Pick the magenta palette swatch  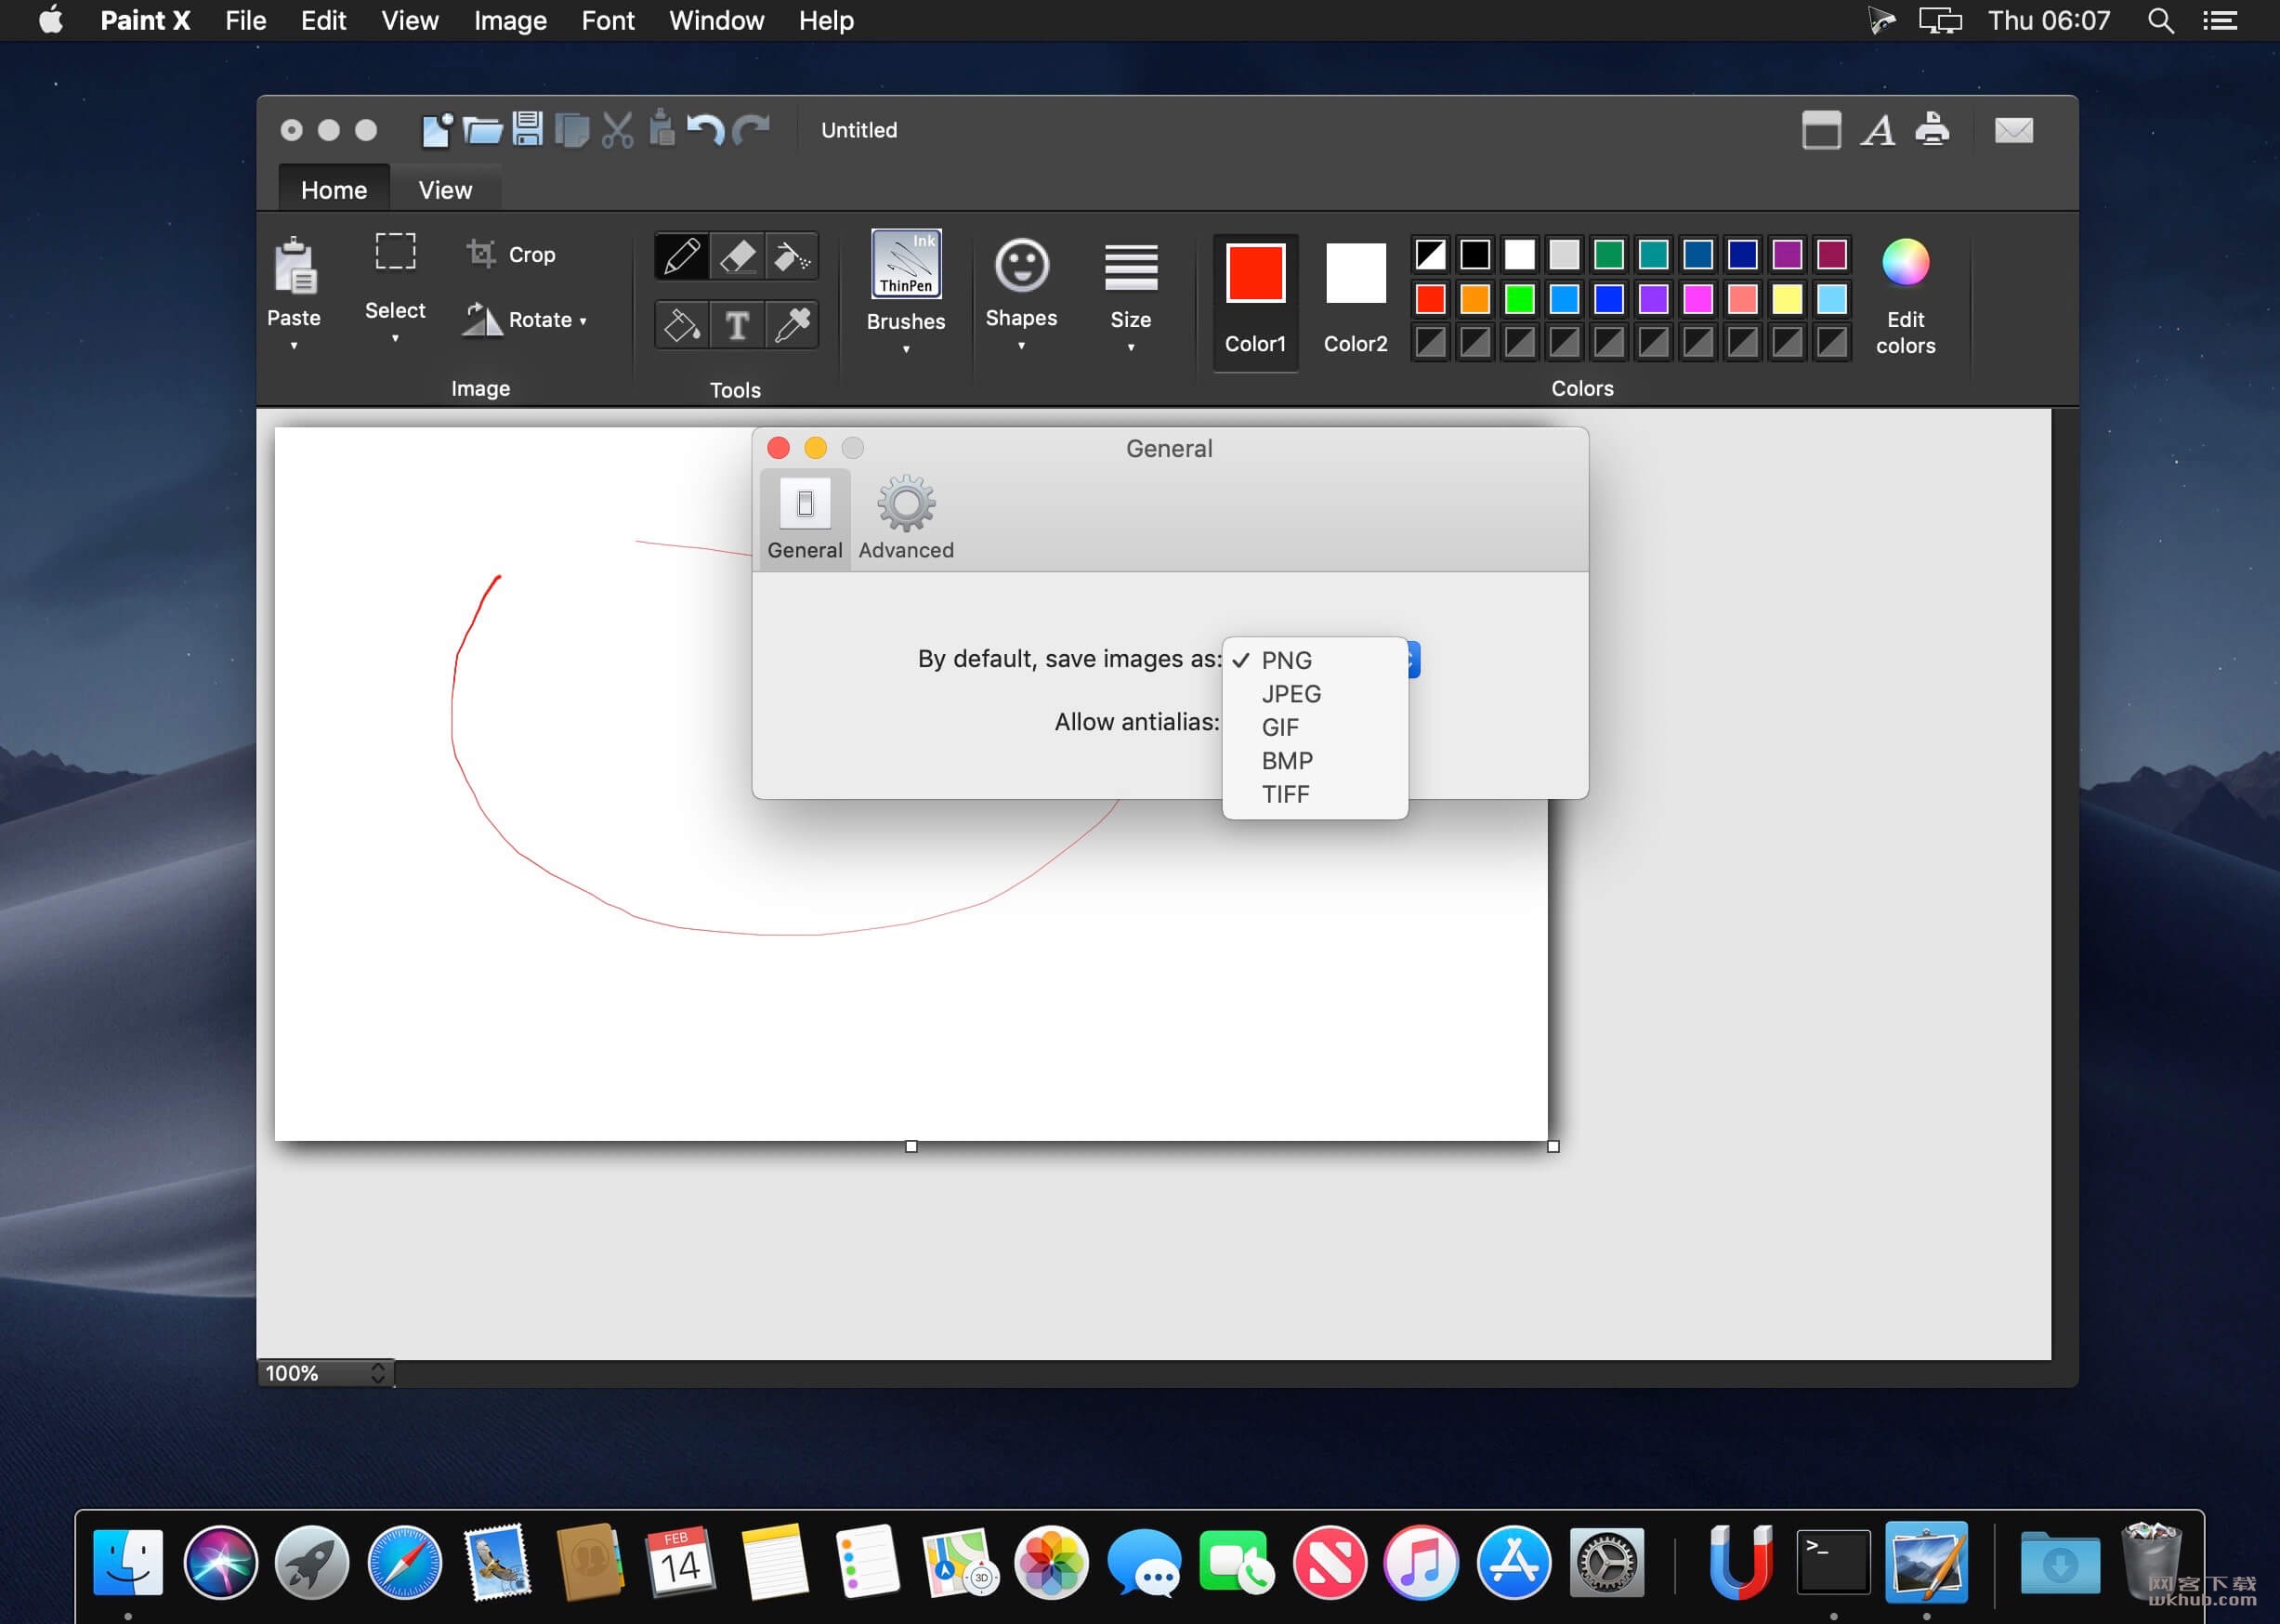1698,299
